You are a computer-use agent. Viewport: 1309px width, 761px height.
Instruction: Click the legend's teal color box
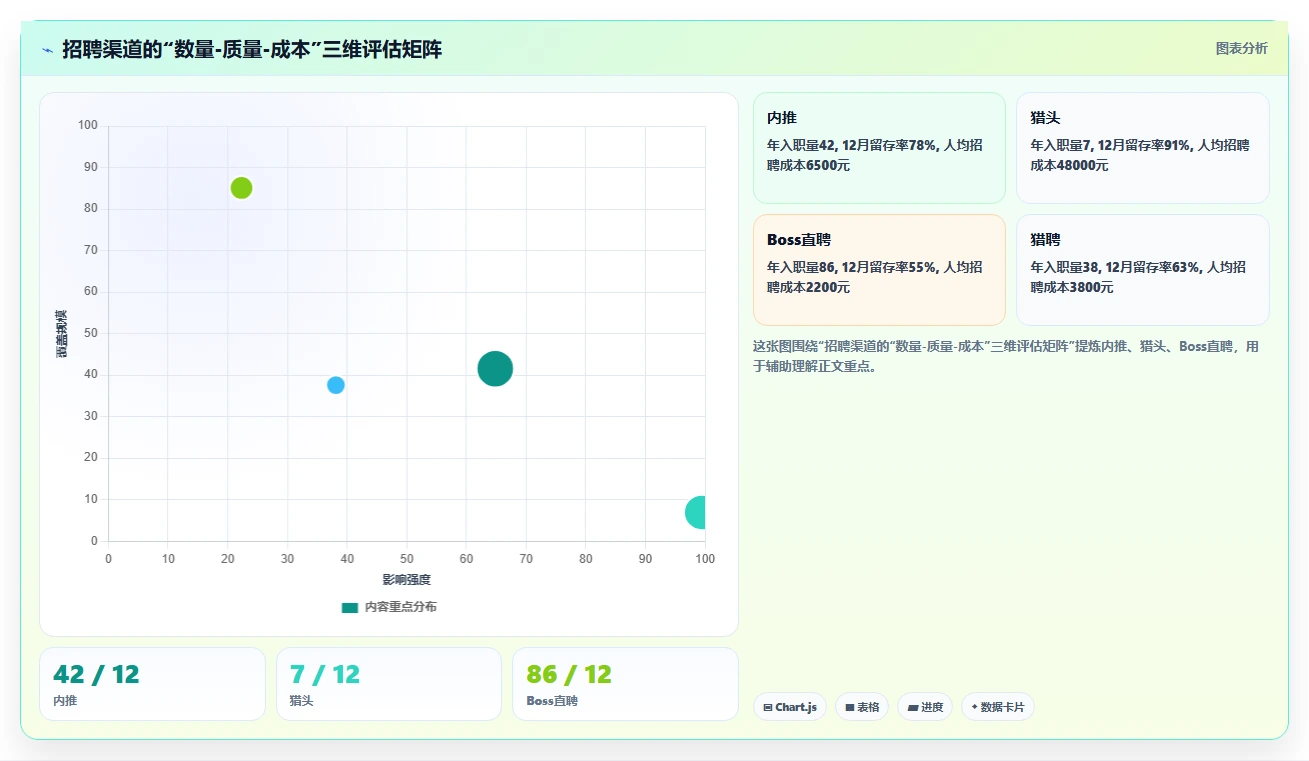pyautogui.click(x=349, y=607)
